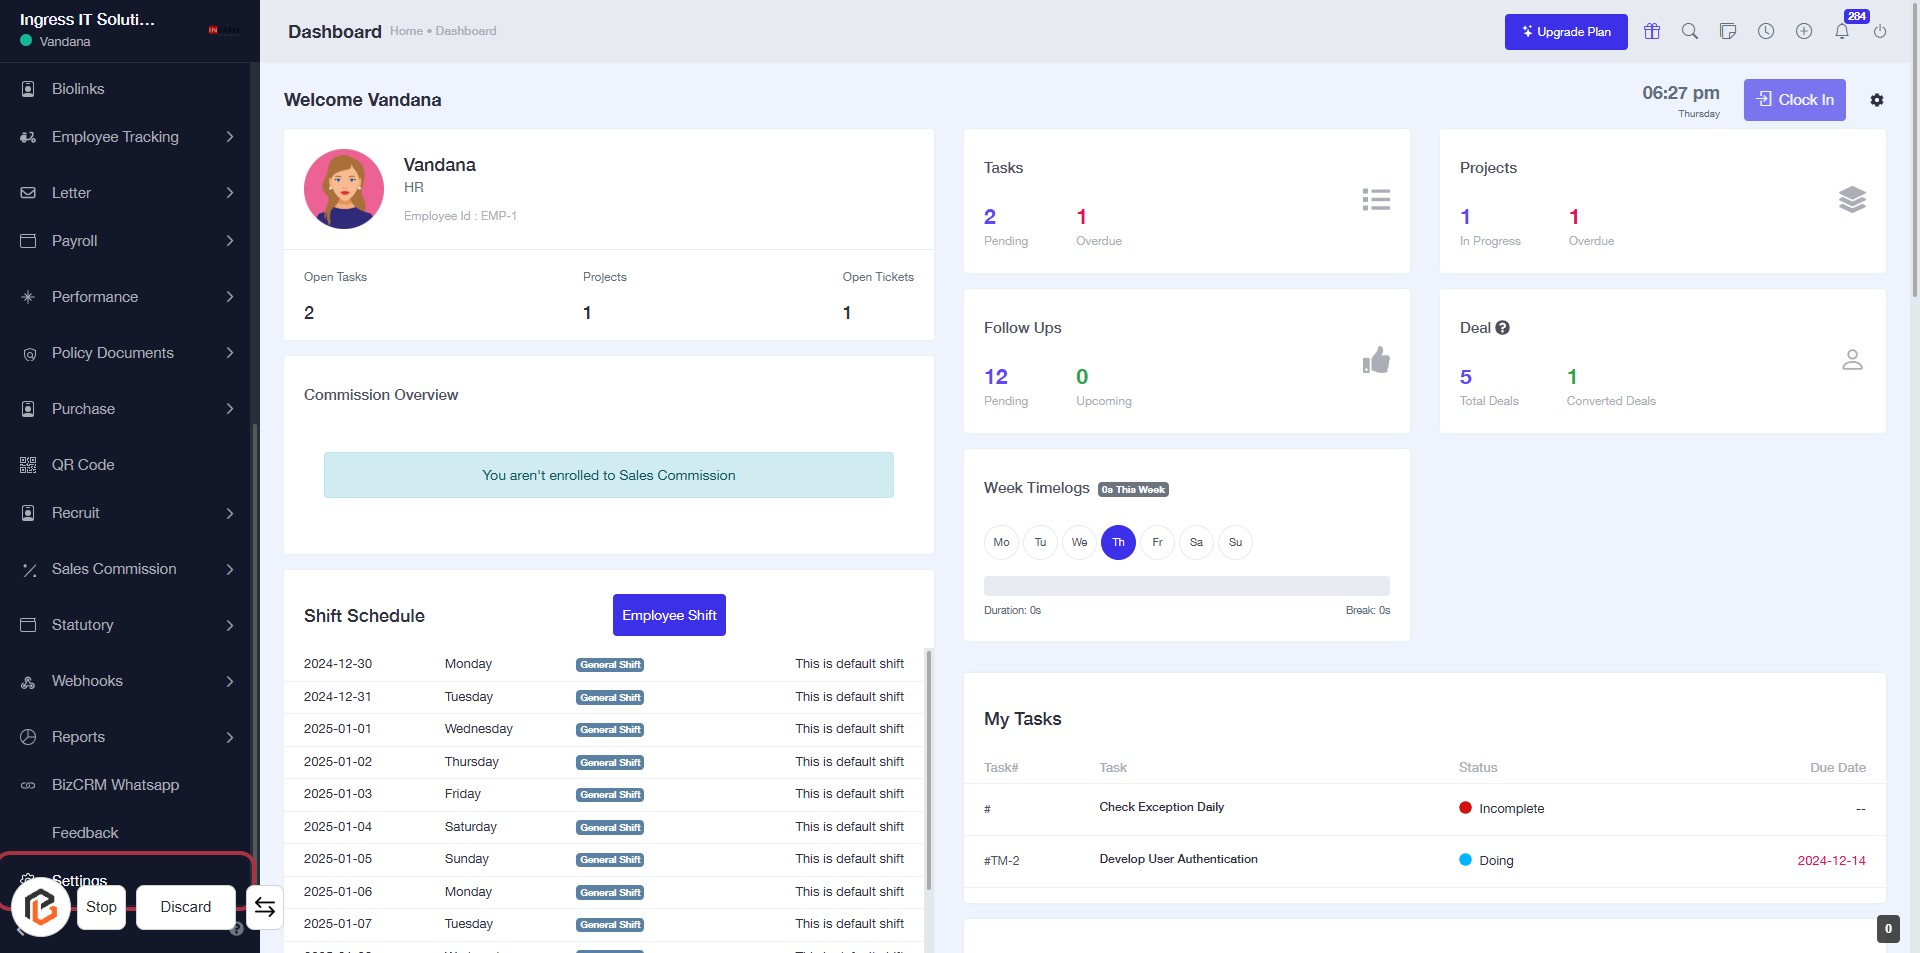
Task: Select Friday in Week Timelogs
Action: pos(1157,542)
